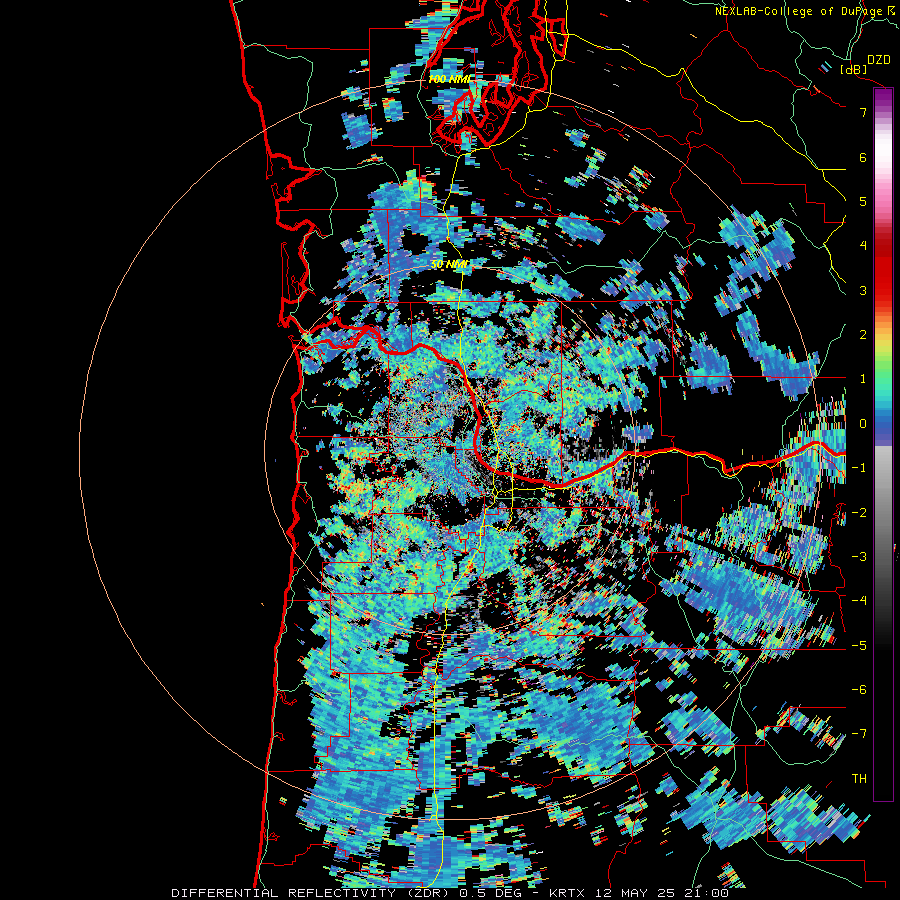900x900 pixels.
Task: Click the -1 value on the scale
Action: 859,468
